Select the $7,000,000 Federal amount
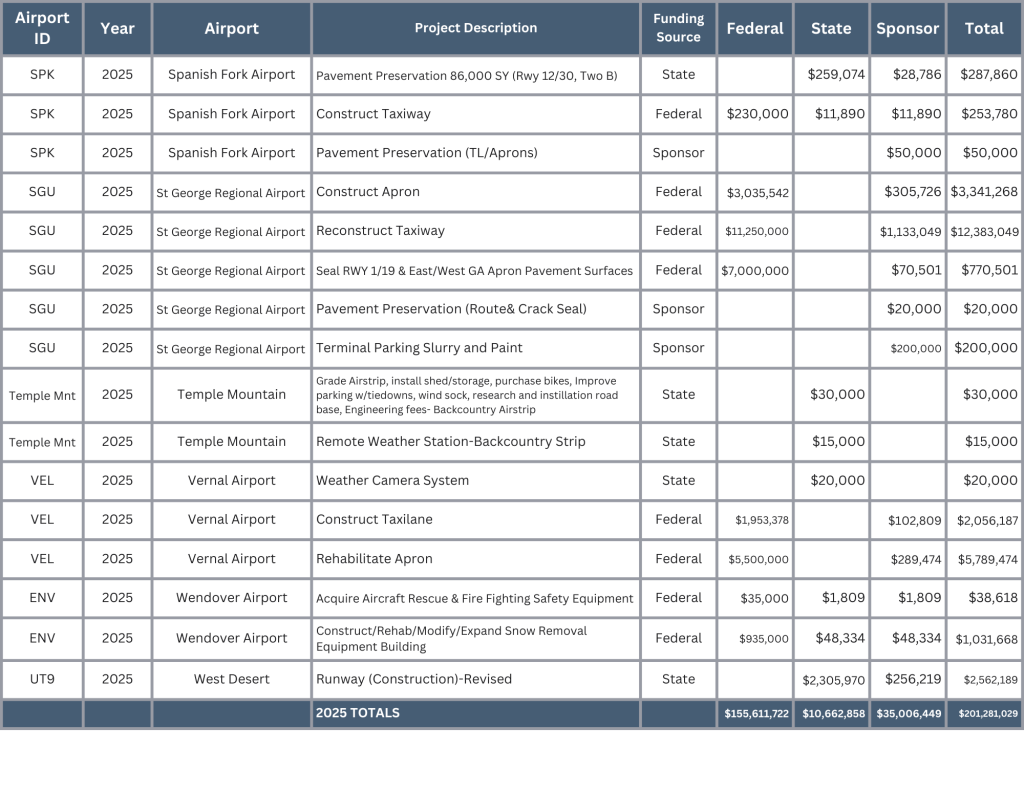 [x=755, y=270]
